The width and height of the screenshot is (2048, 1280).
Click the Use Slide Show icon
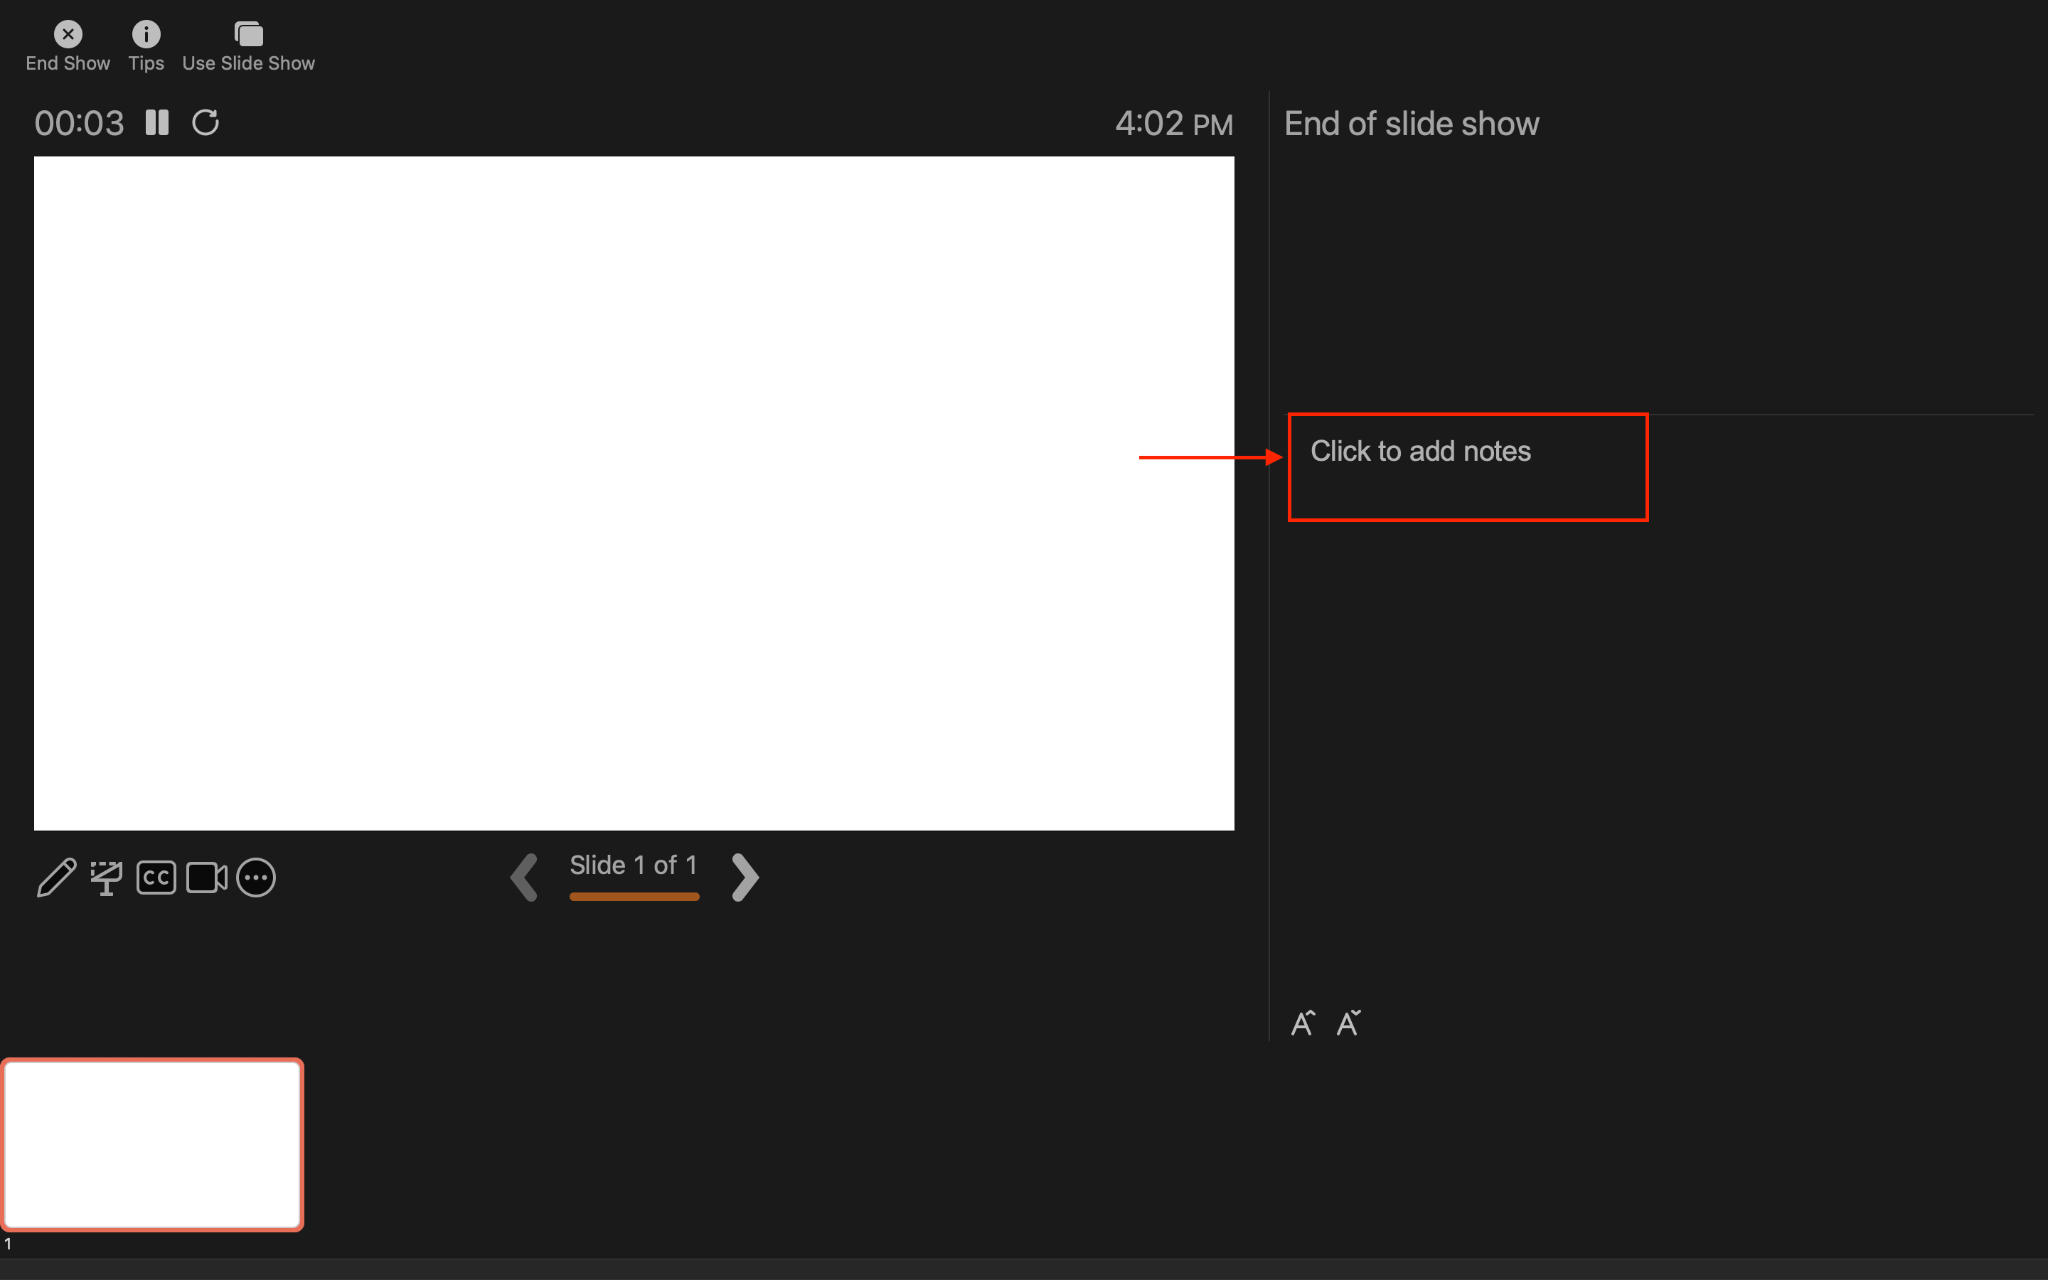point(246,32)
